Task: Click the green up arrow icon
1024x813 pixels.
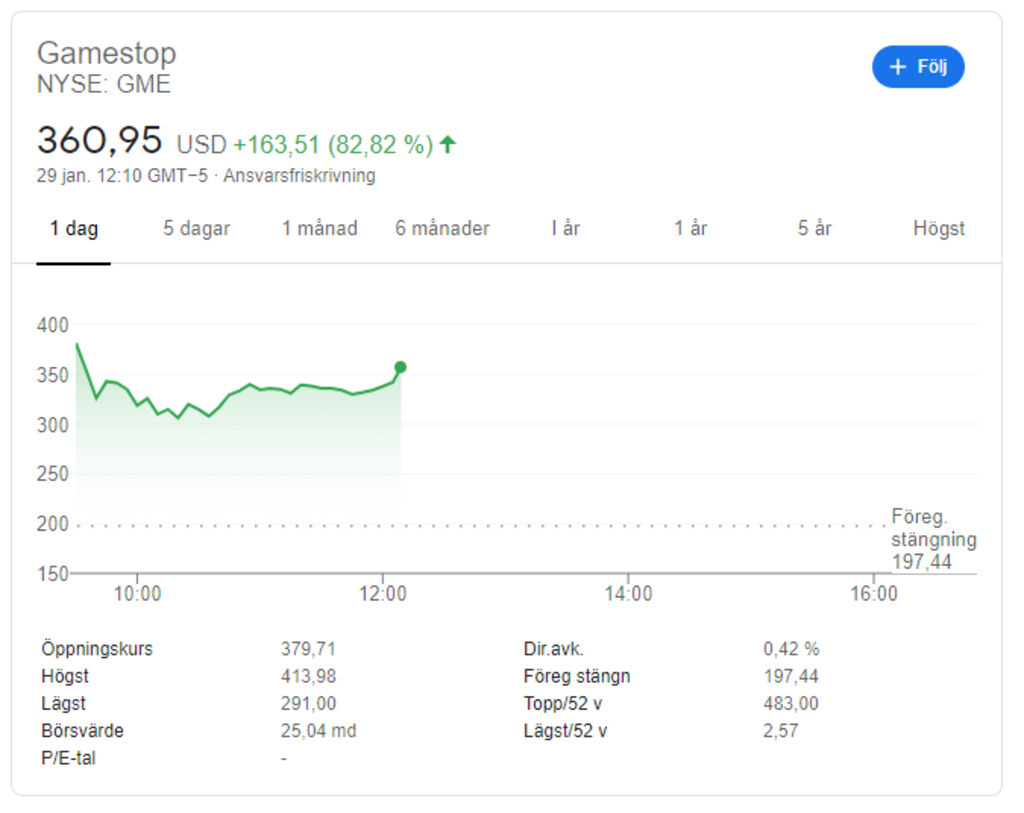Action: 447,145
